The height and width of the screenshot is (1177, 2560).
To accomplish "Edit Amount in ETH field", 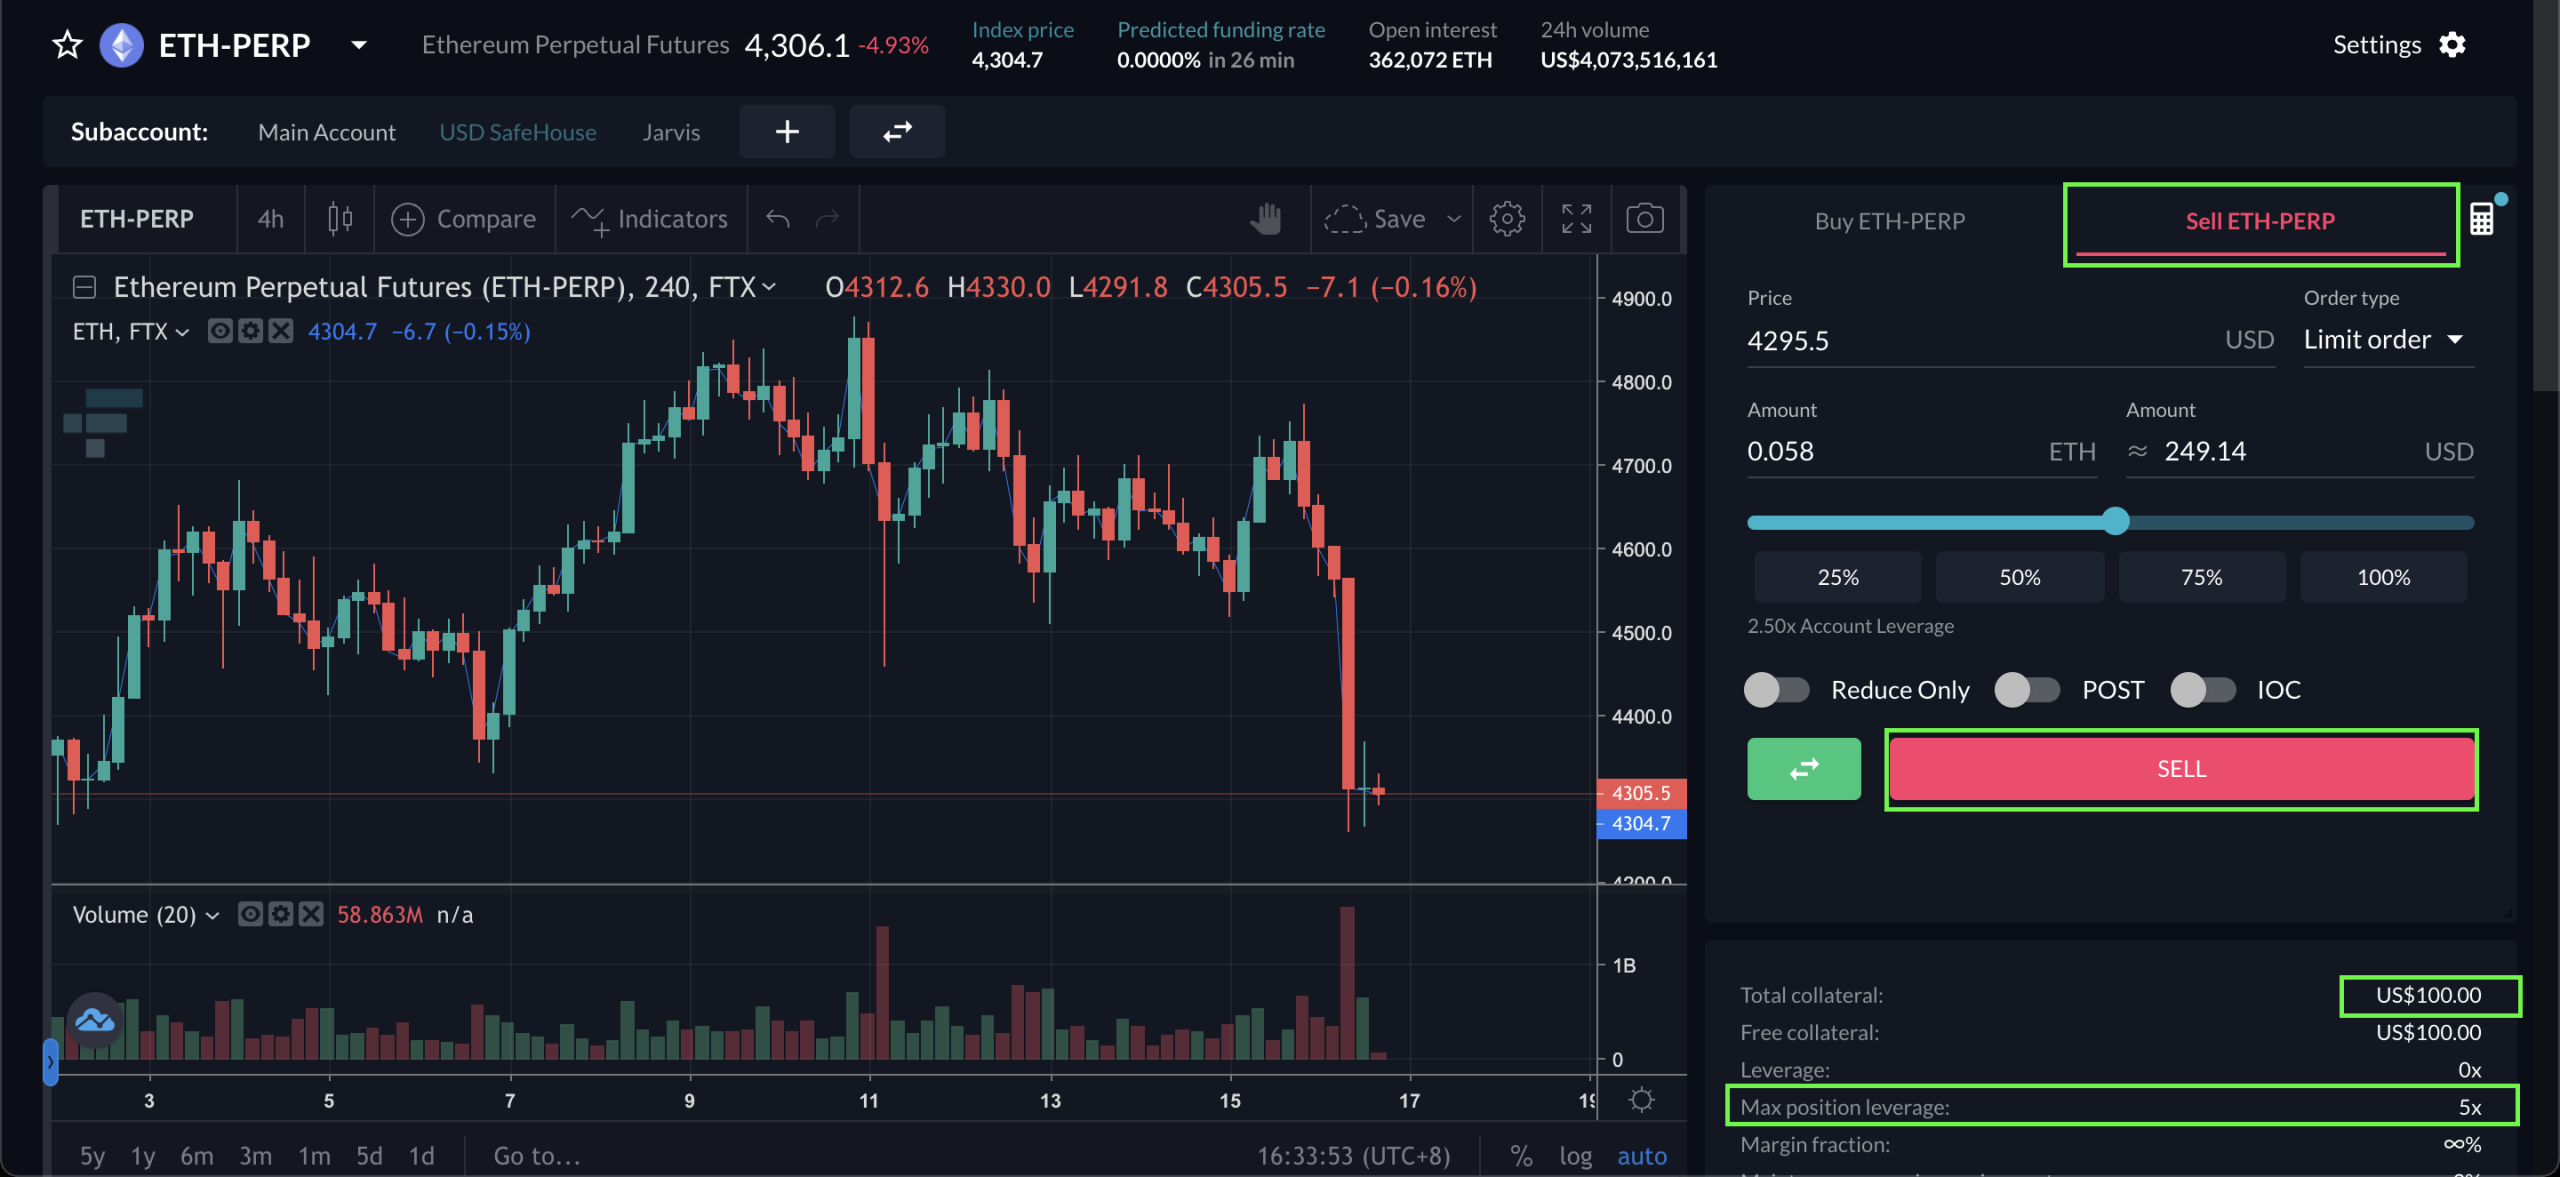I will pyautogui.click(x=1921, y=452).
